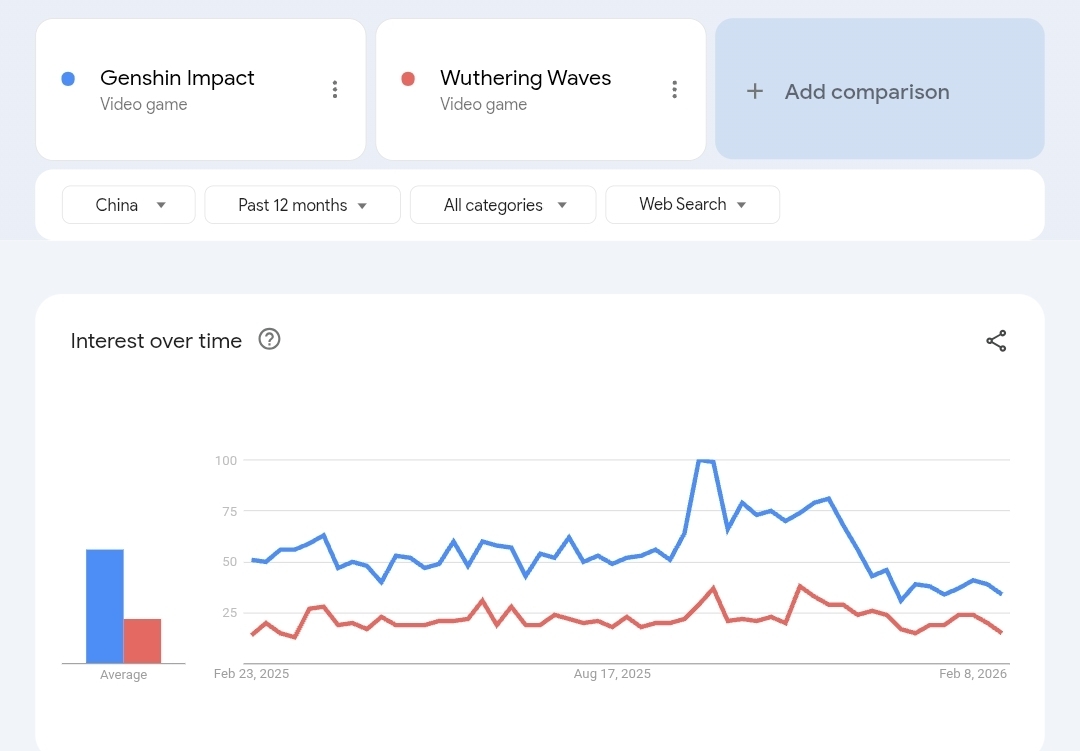Click the red dot beside Wuthering Waves

coord(408,79)
